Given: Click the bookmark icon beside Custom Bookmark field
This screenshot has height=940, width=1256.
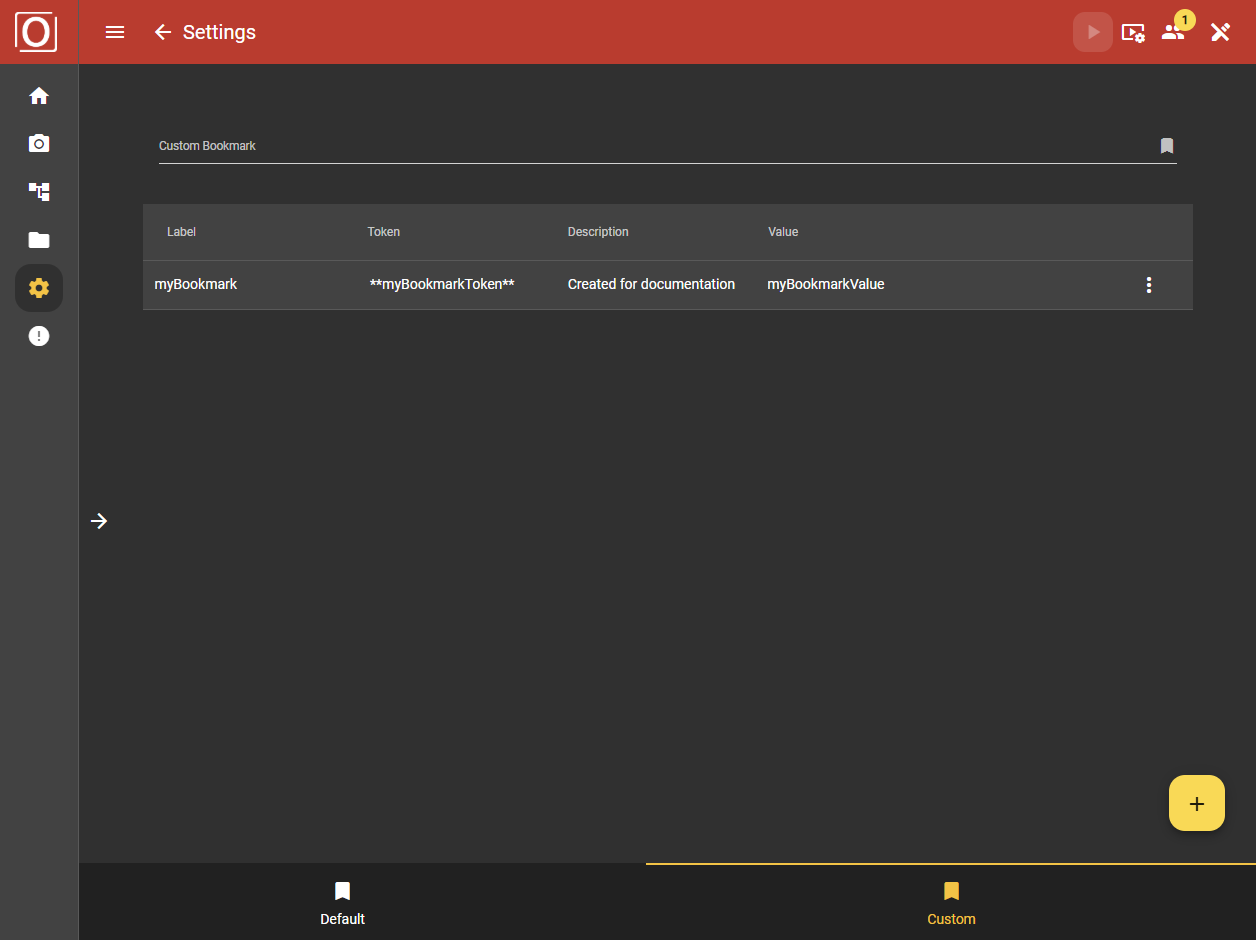Looking at the screenshot, I should [x=1166, y=145].
